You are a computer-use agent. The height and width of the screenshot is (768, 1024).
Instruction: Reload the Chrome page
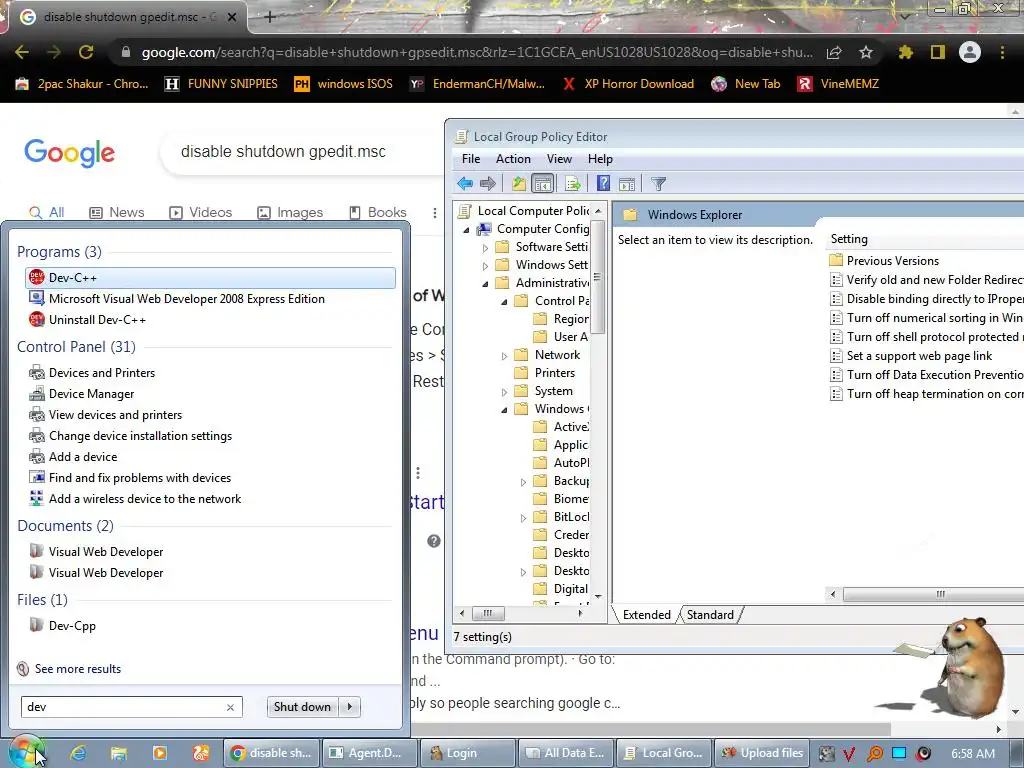coord(86,52)
